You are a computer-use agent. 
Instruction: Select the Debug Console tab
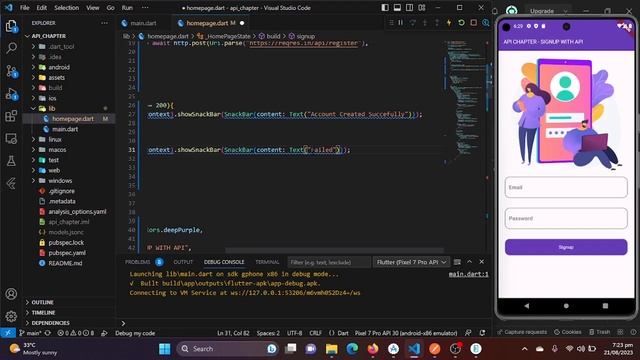click(224, 262)
